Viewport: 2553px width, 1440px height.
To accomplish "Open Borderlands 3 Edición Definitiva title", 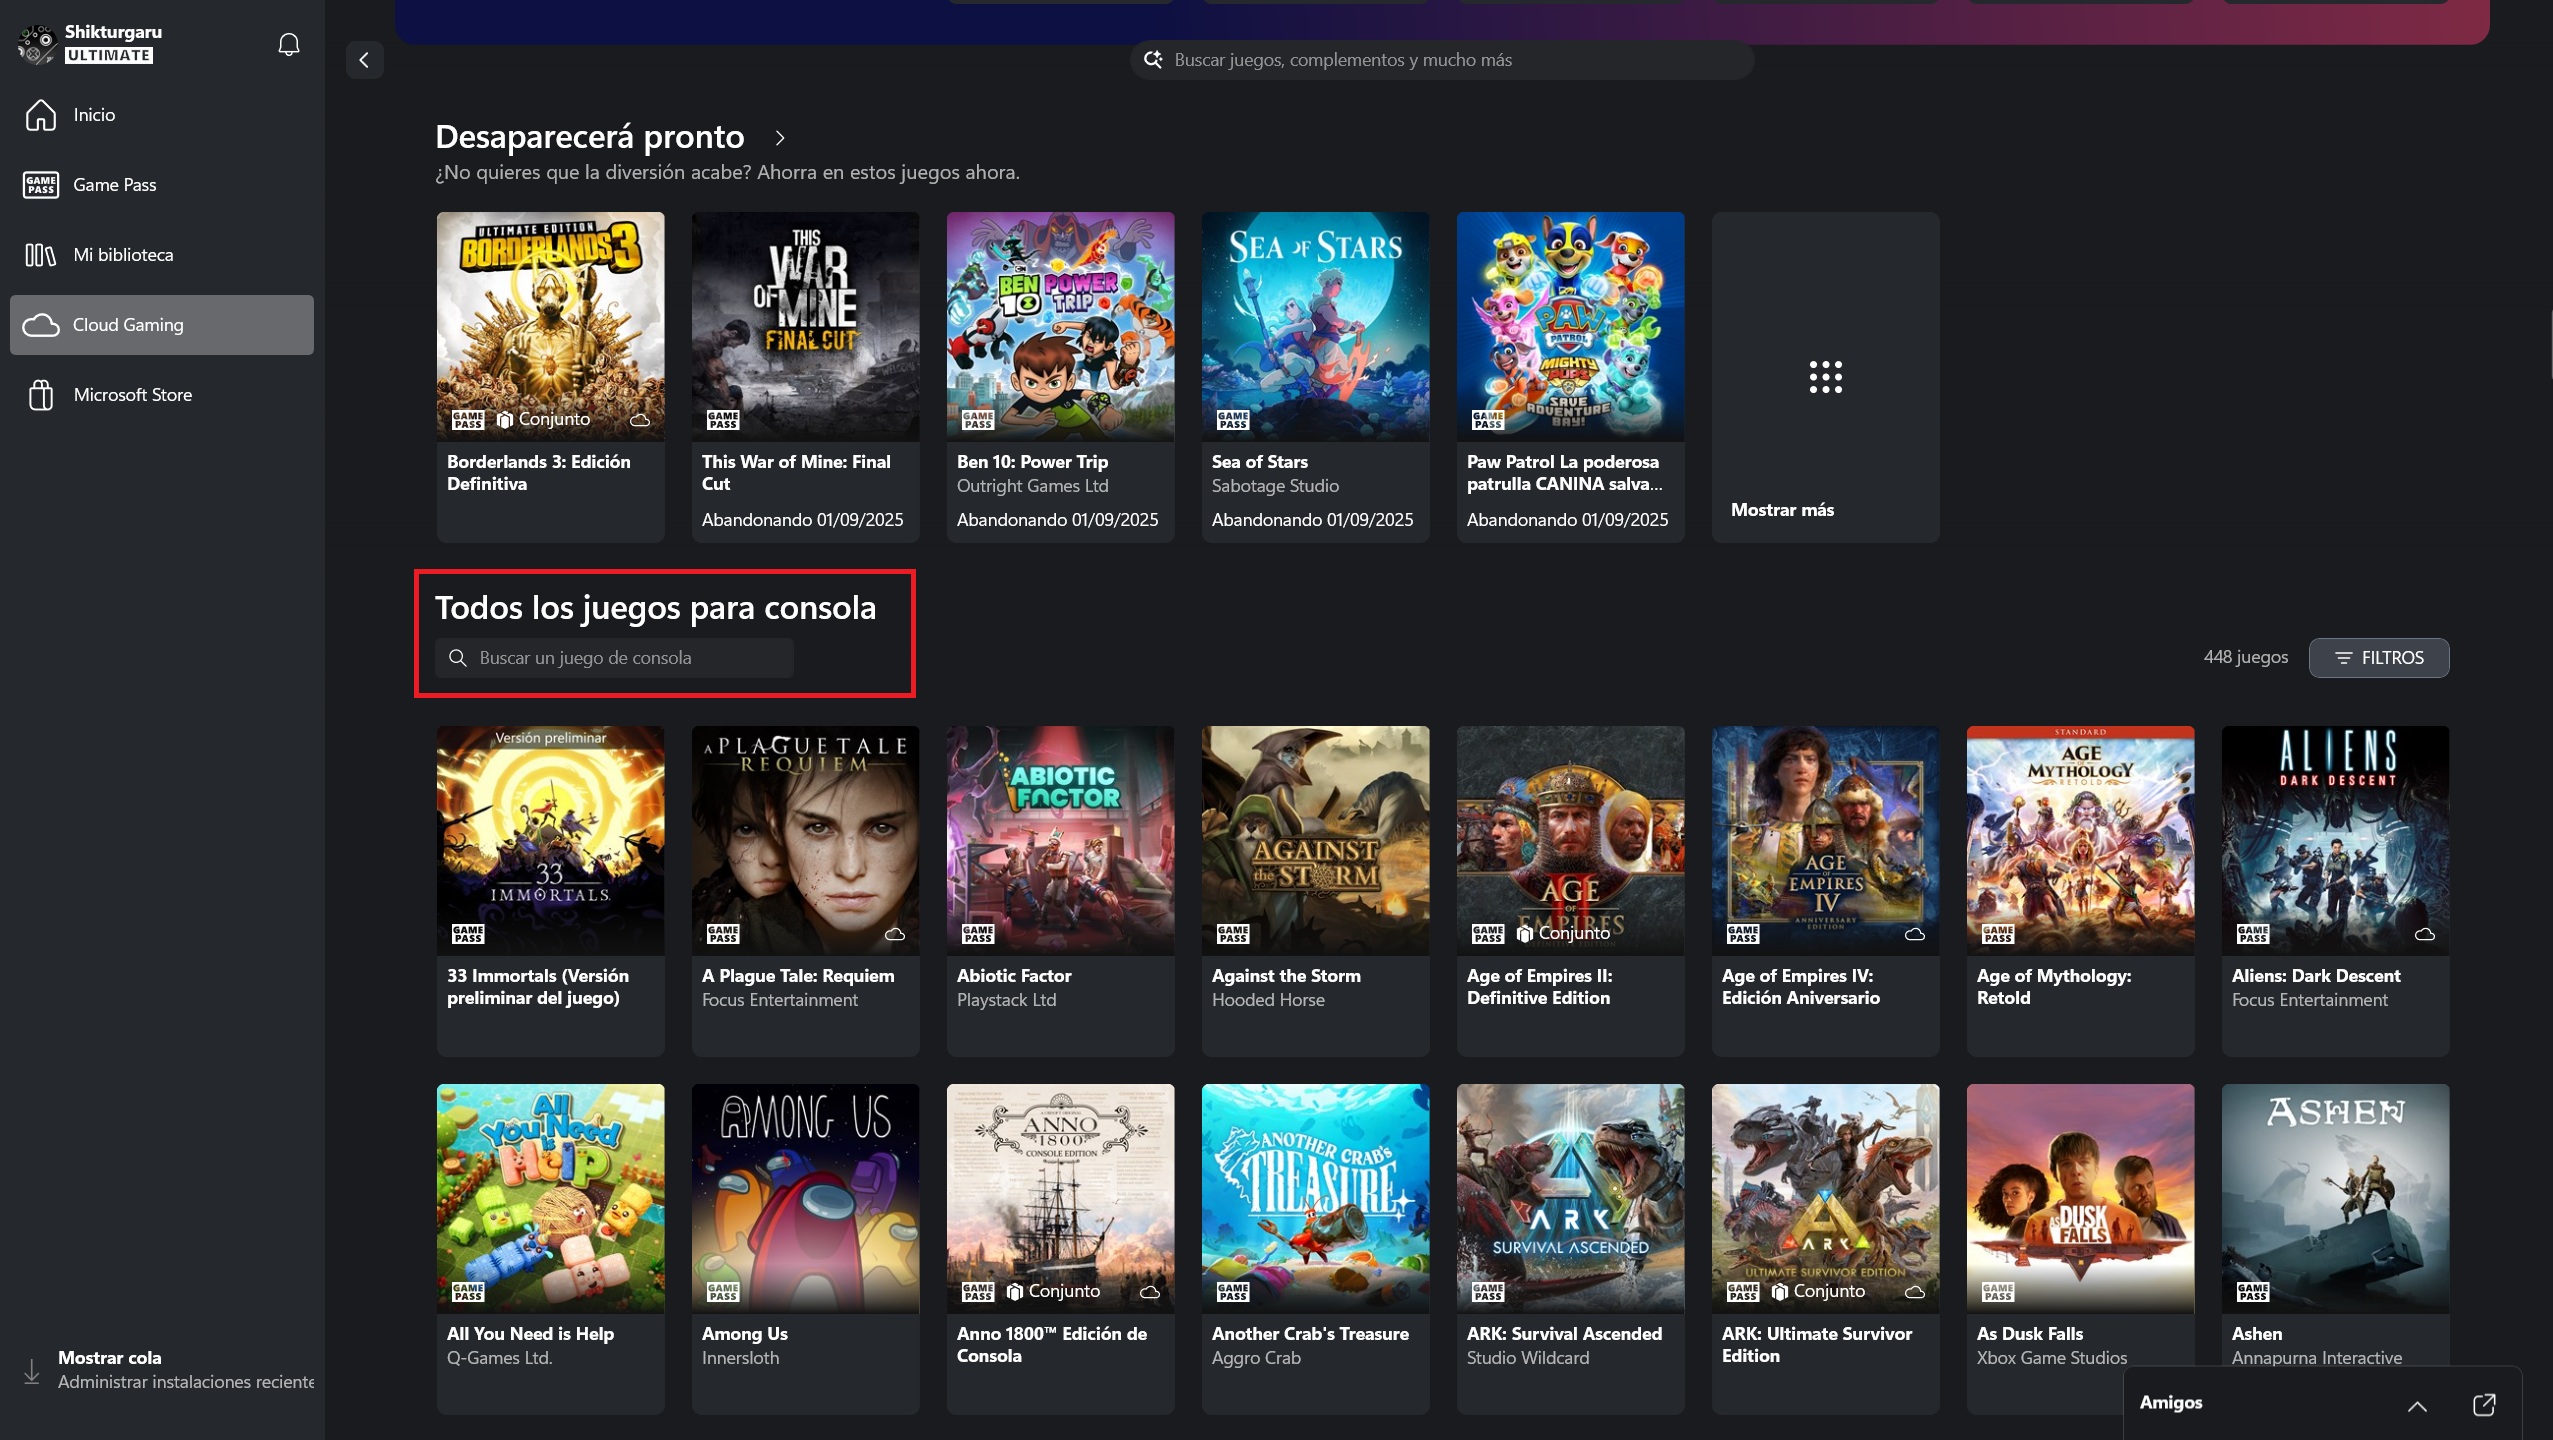I will pyautogui.click(x=538, y=473).
